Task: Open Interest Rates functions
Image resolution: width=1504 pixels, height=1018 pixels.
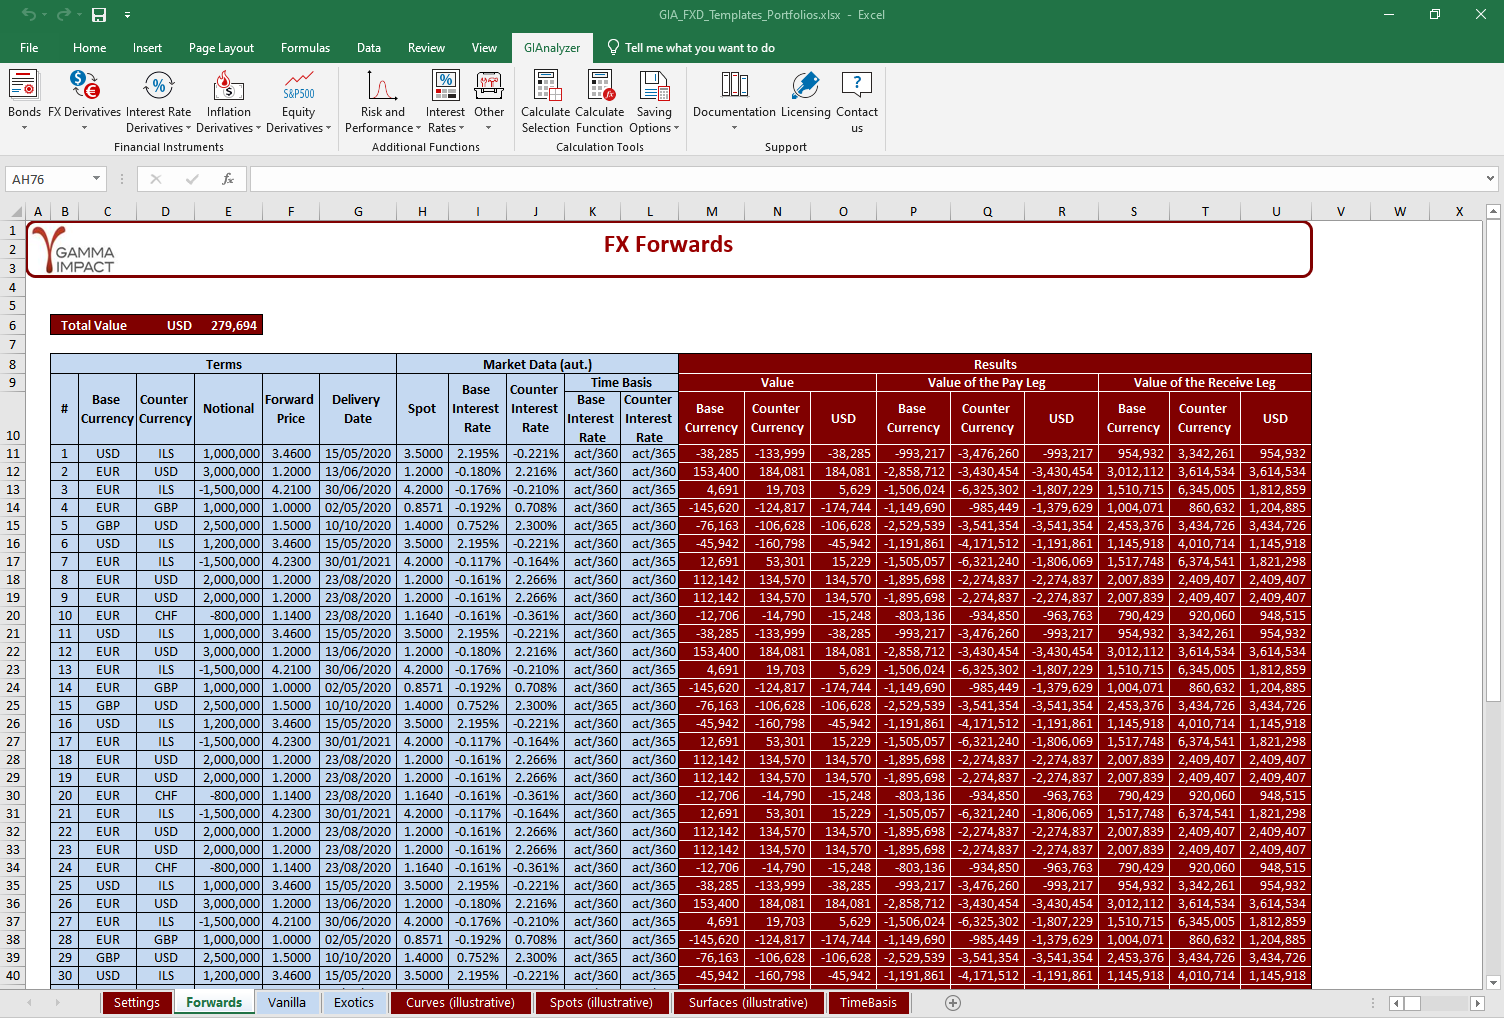Action: (445, 100)
